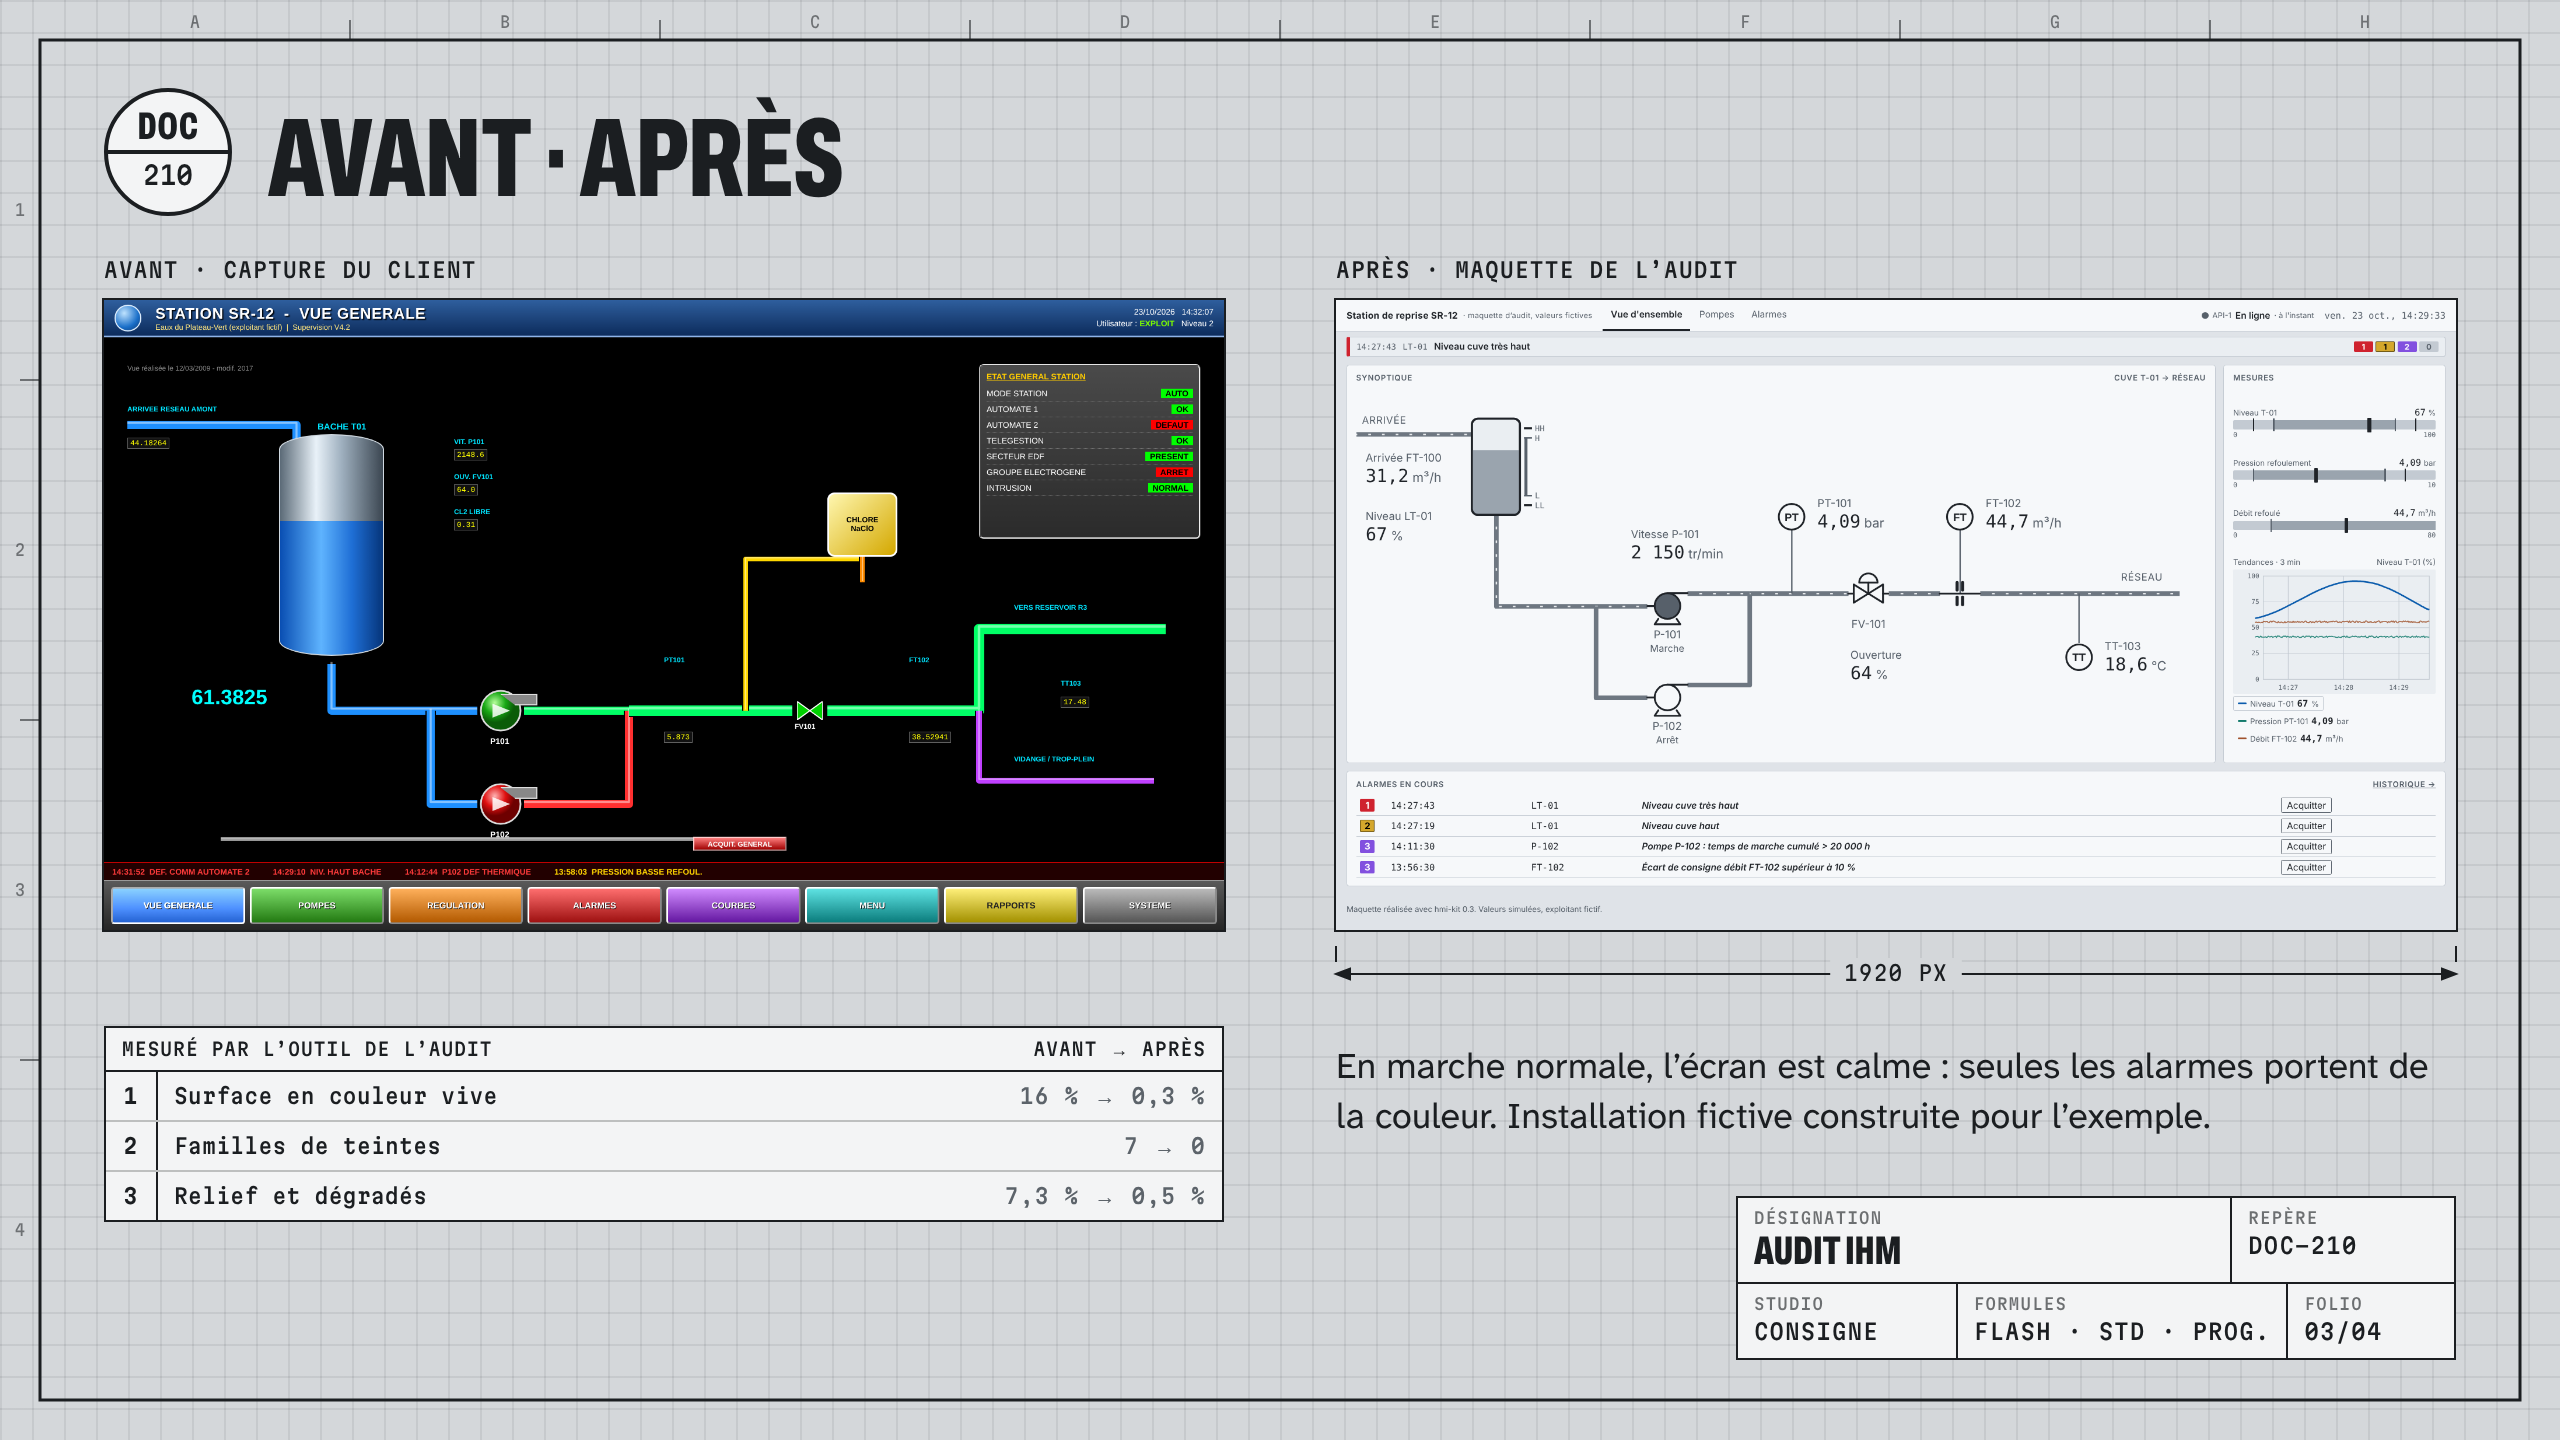Select the TT-103 temperature transmitter circle
Image resolution: width=2560 pixels, height=1440 pixels.
pyautogui.click(x=2079, y=657)
